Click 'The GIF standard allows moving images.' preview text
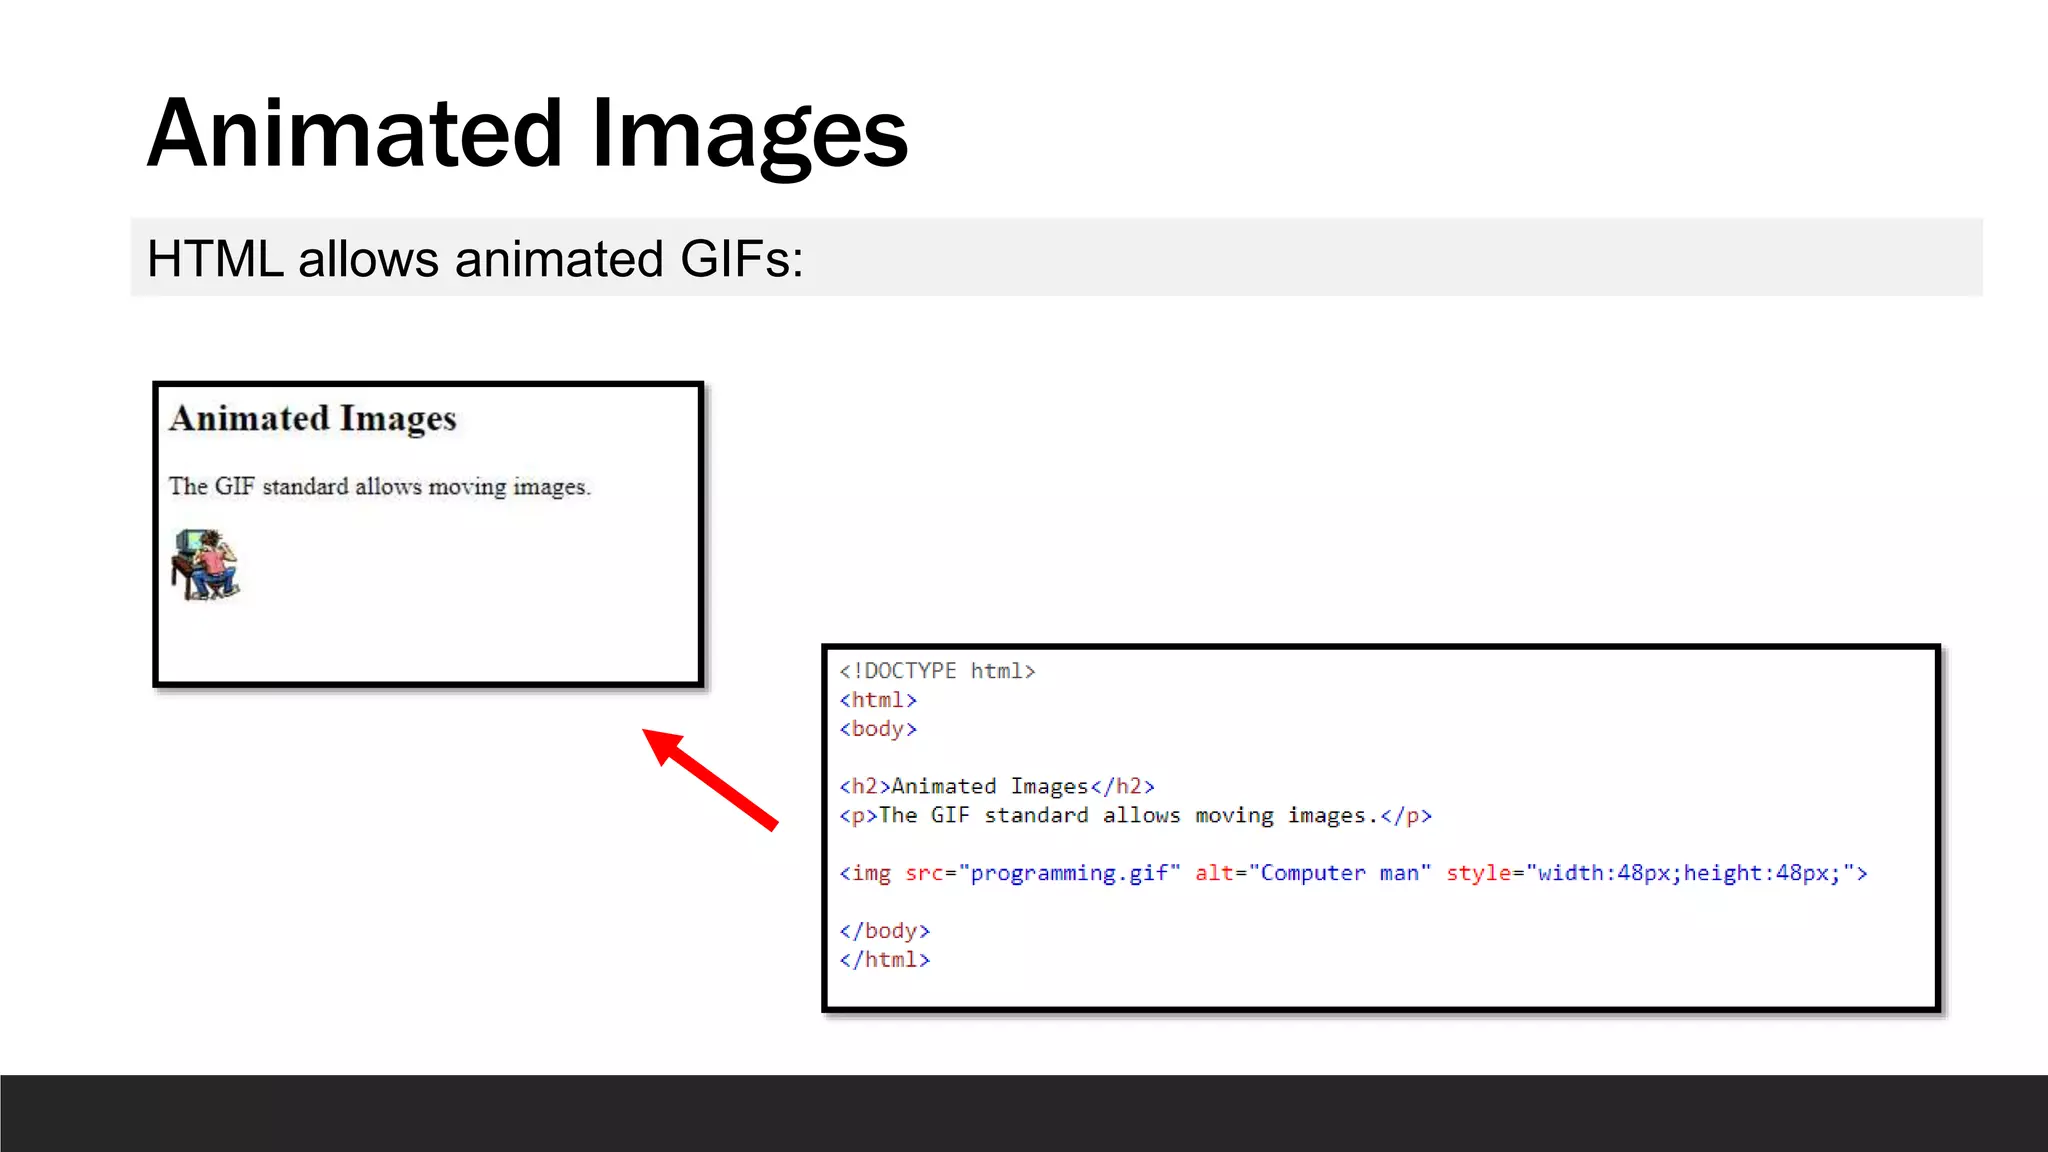Viewport: 2048px width, 1152px height. point(379,487)
